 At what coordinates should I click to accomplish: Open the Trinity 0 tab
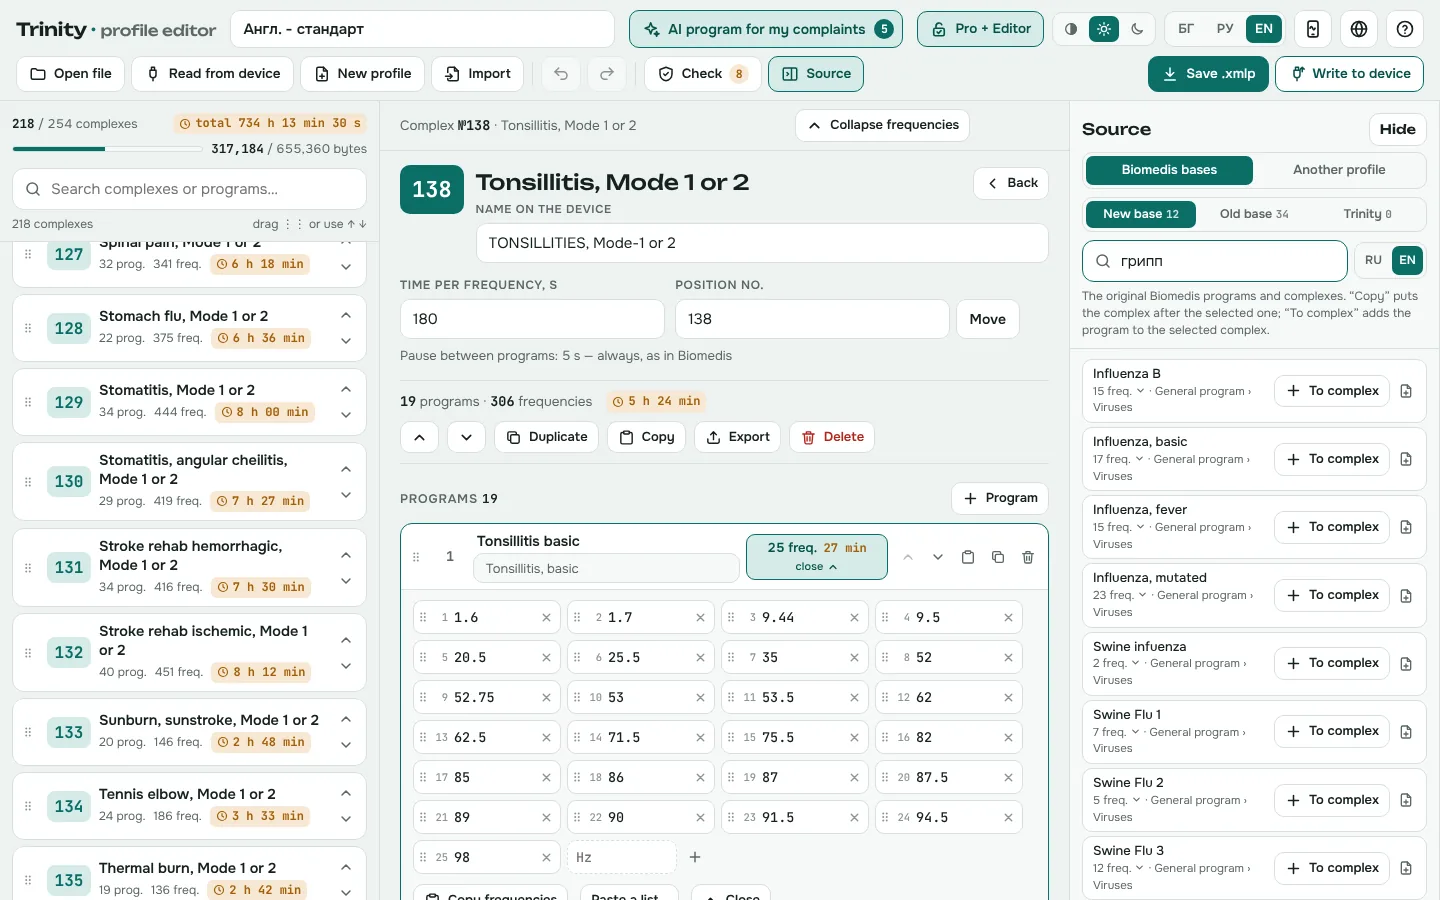1367,214
